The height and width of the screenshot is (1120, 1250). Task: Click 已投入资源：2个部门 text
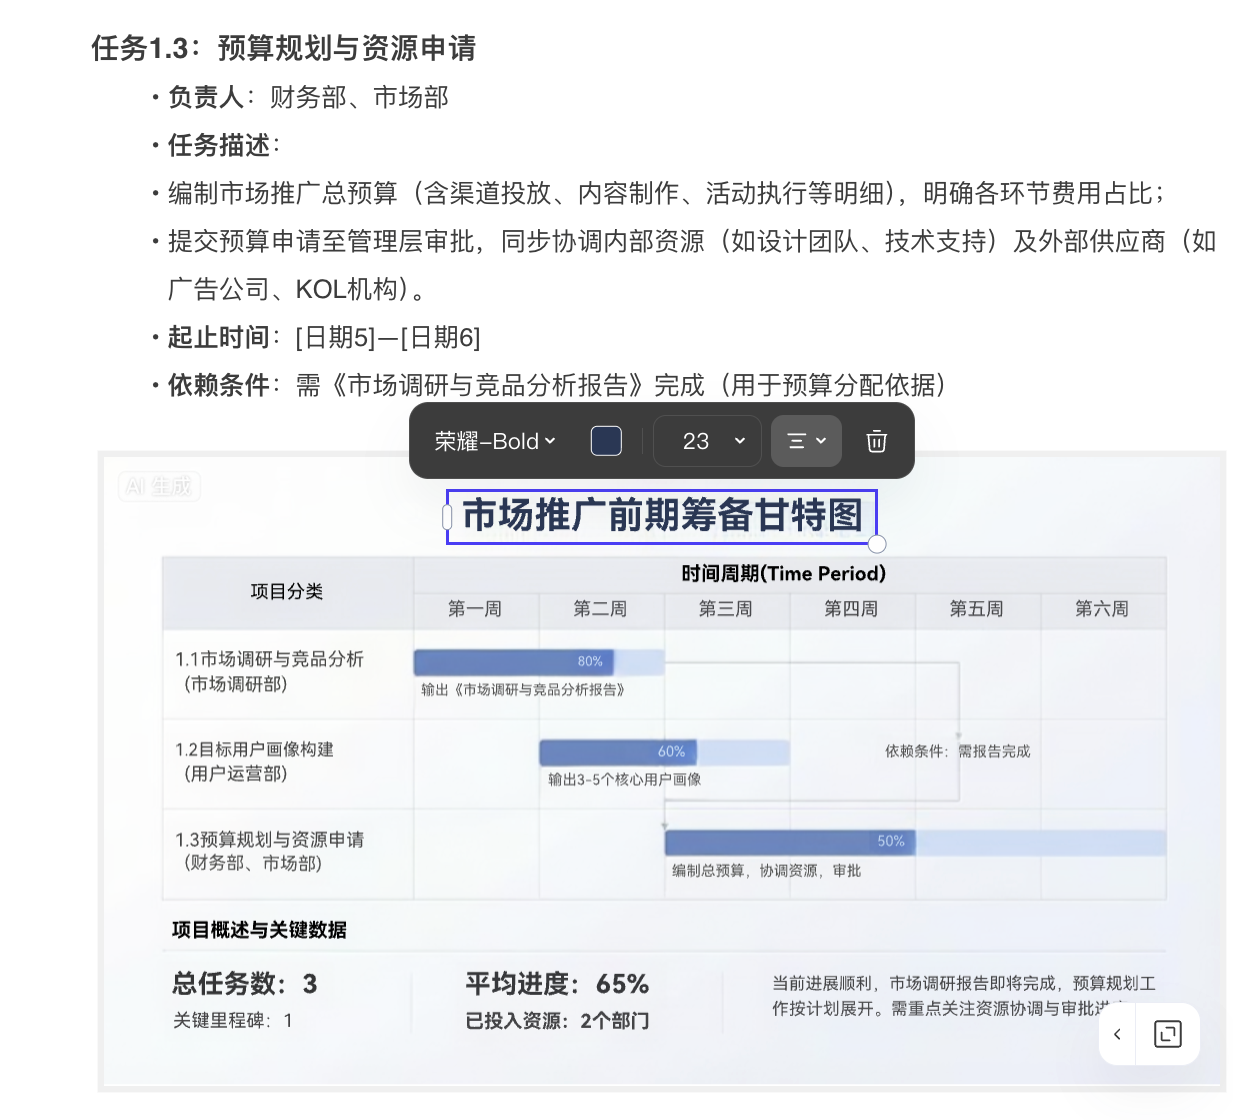[557, 1021]
